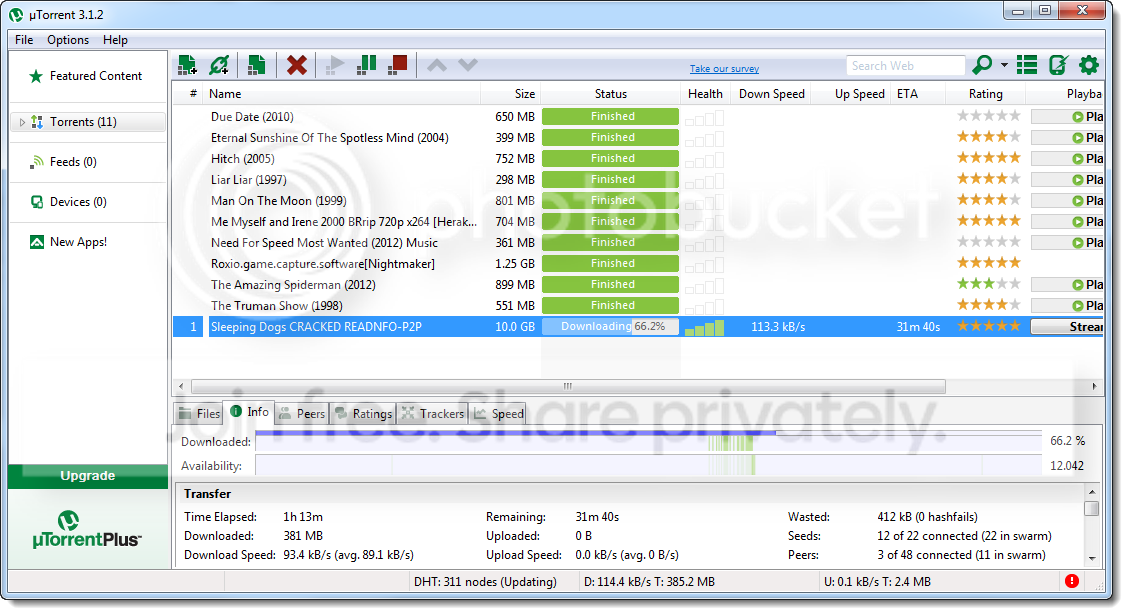Viewport: 1128px width, 615px height.
Task: Click the Pause Torrent toolbar icon
Action: [x=367, y=65]
